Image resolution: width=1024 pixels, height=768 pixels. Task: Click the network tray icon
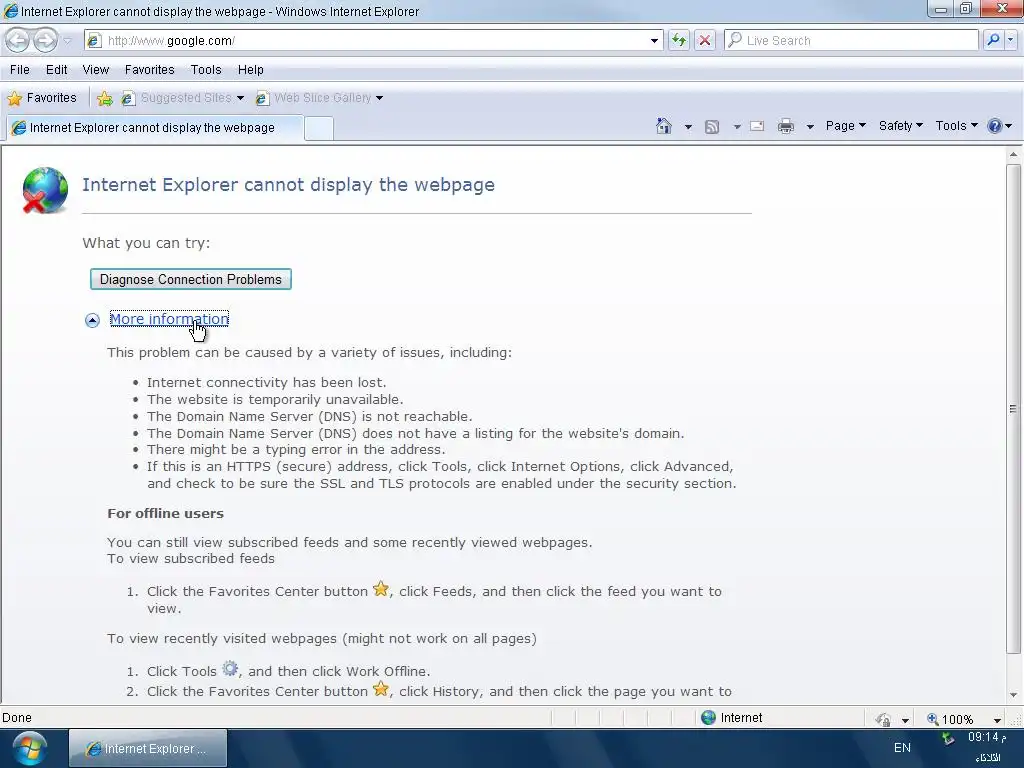pos(948,739)
